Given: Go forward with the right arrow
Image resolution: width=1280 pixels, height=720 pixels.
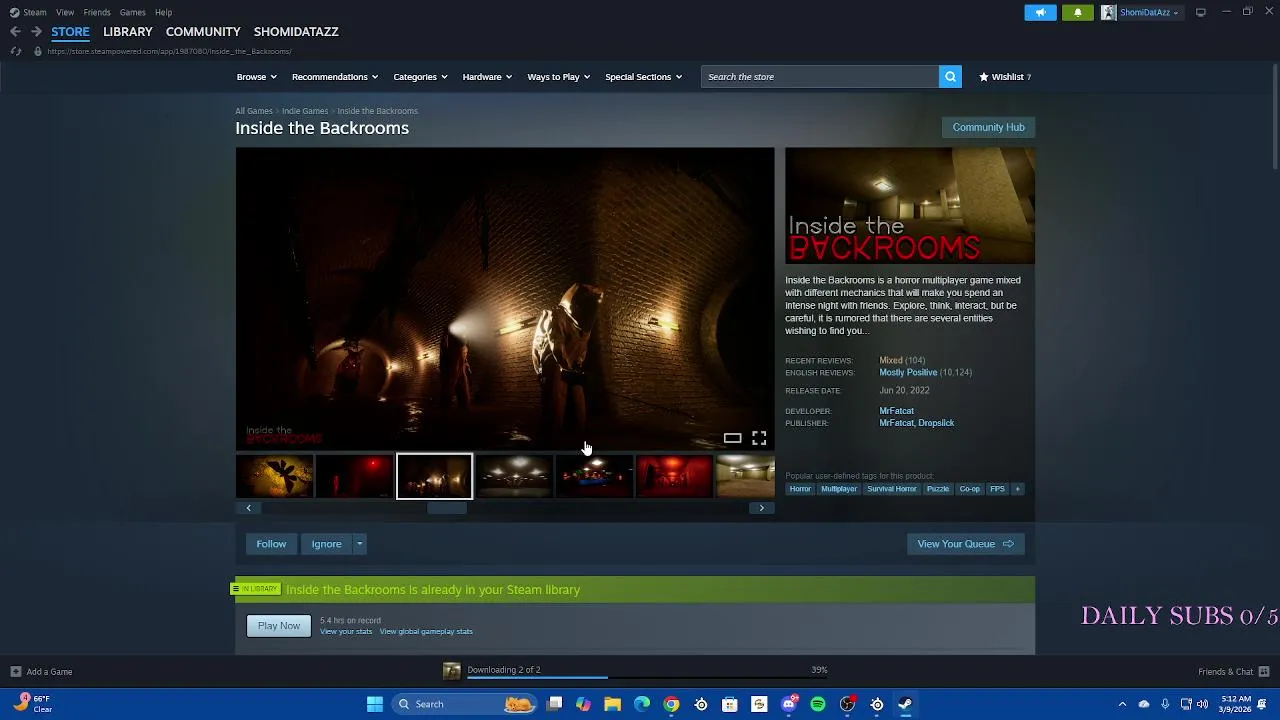Looking at the screenshot, I should [36, 32].
